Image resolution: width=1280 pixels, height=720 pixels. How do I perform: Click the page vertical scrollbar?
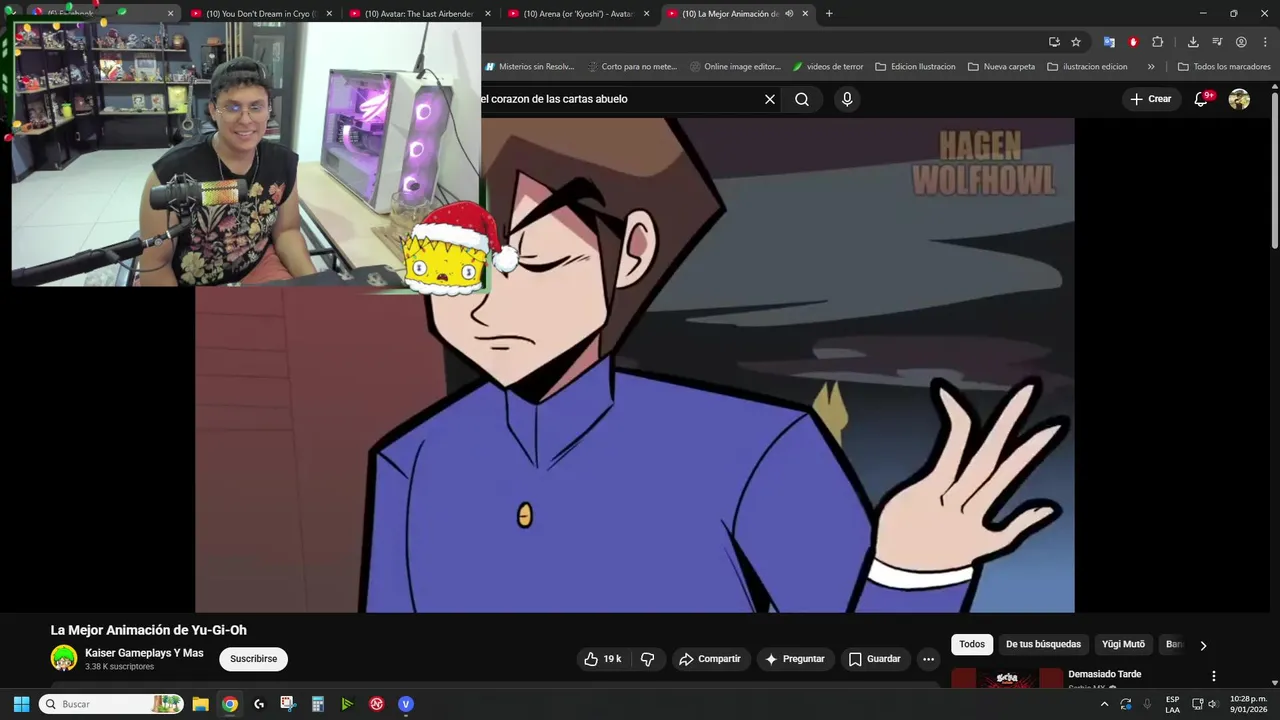click(x=1274, y=170)
